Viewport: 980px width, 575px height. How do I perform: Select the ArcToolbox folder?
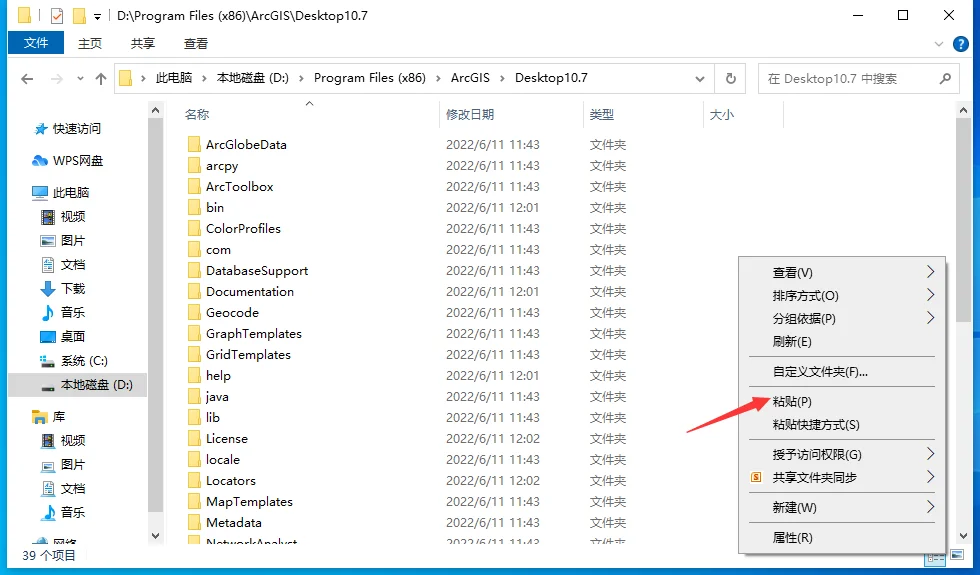coord(239,186)
